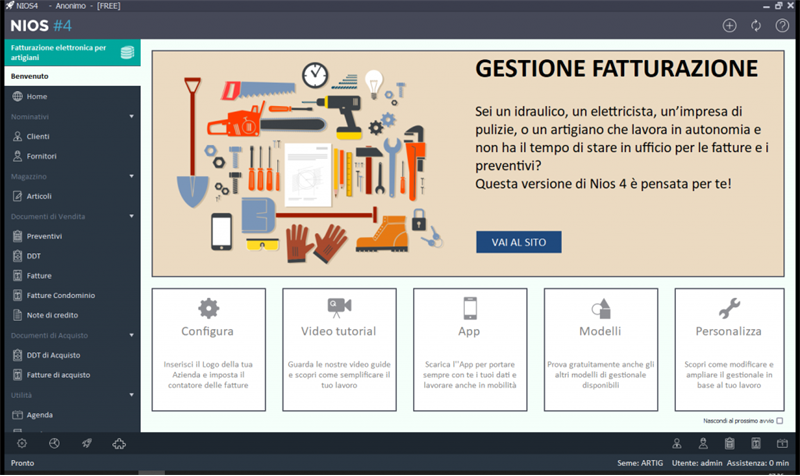Open the Video tutorial card
This screenshot has height=476, width=800.
click(x=339, y=349)
